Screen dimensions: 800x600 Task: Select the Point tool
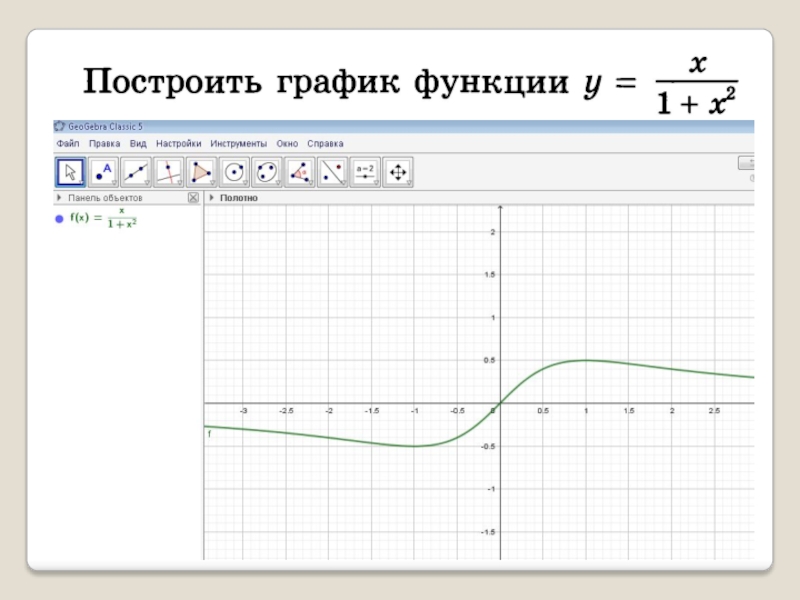[x=103, y=172]
